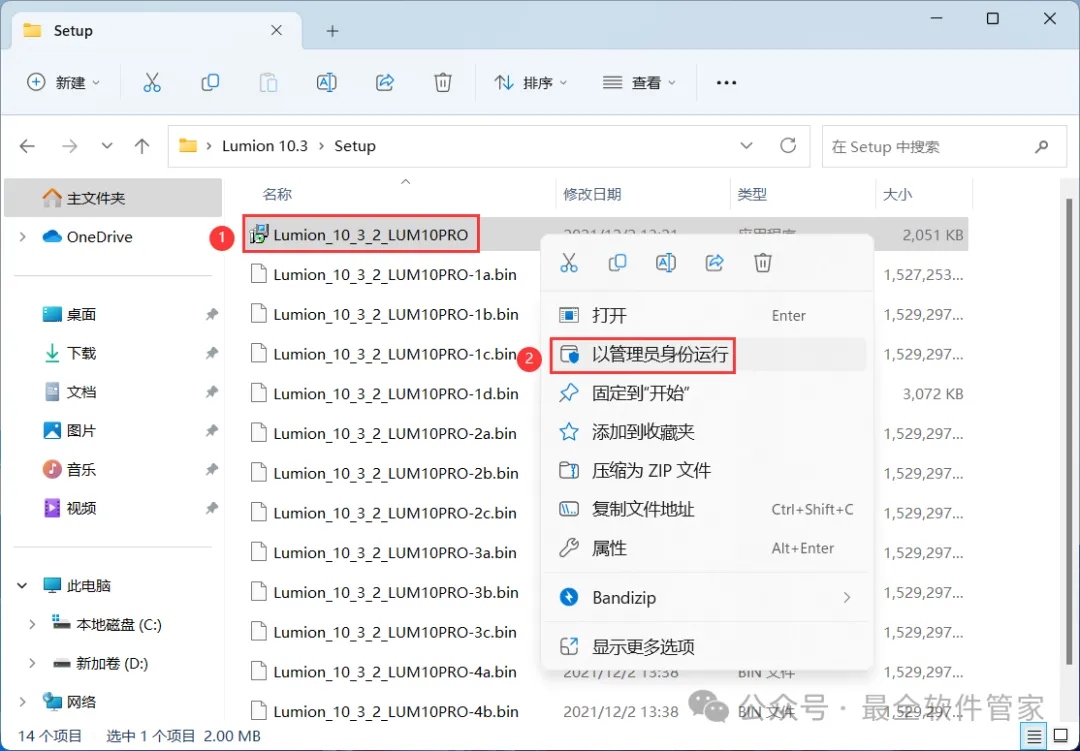1080x751 pixels.
Task: Choose 属性 in context menu
Action: click(708, 548)
